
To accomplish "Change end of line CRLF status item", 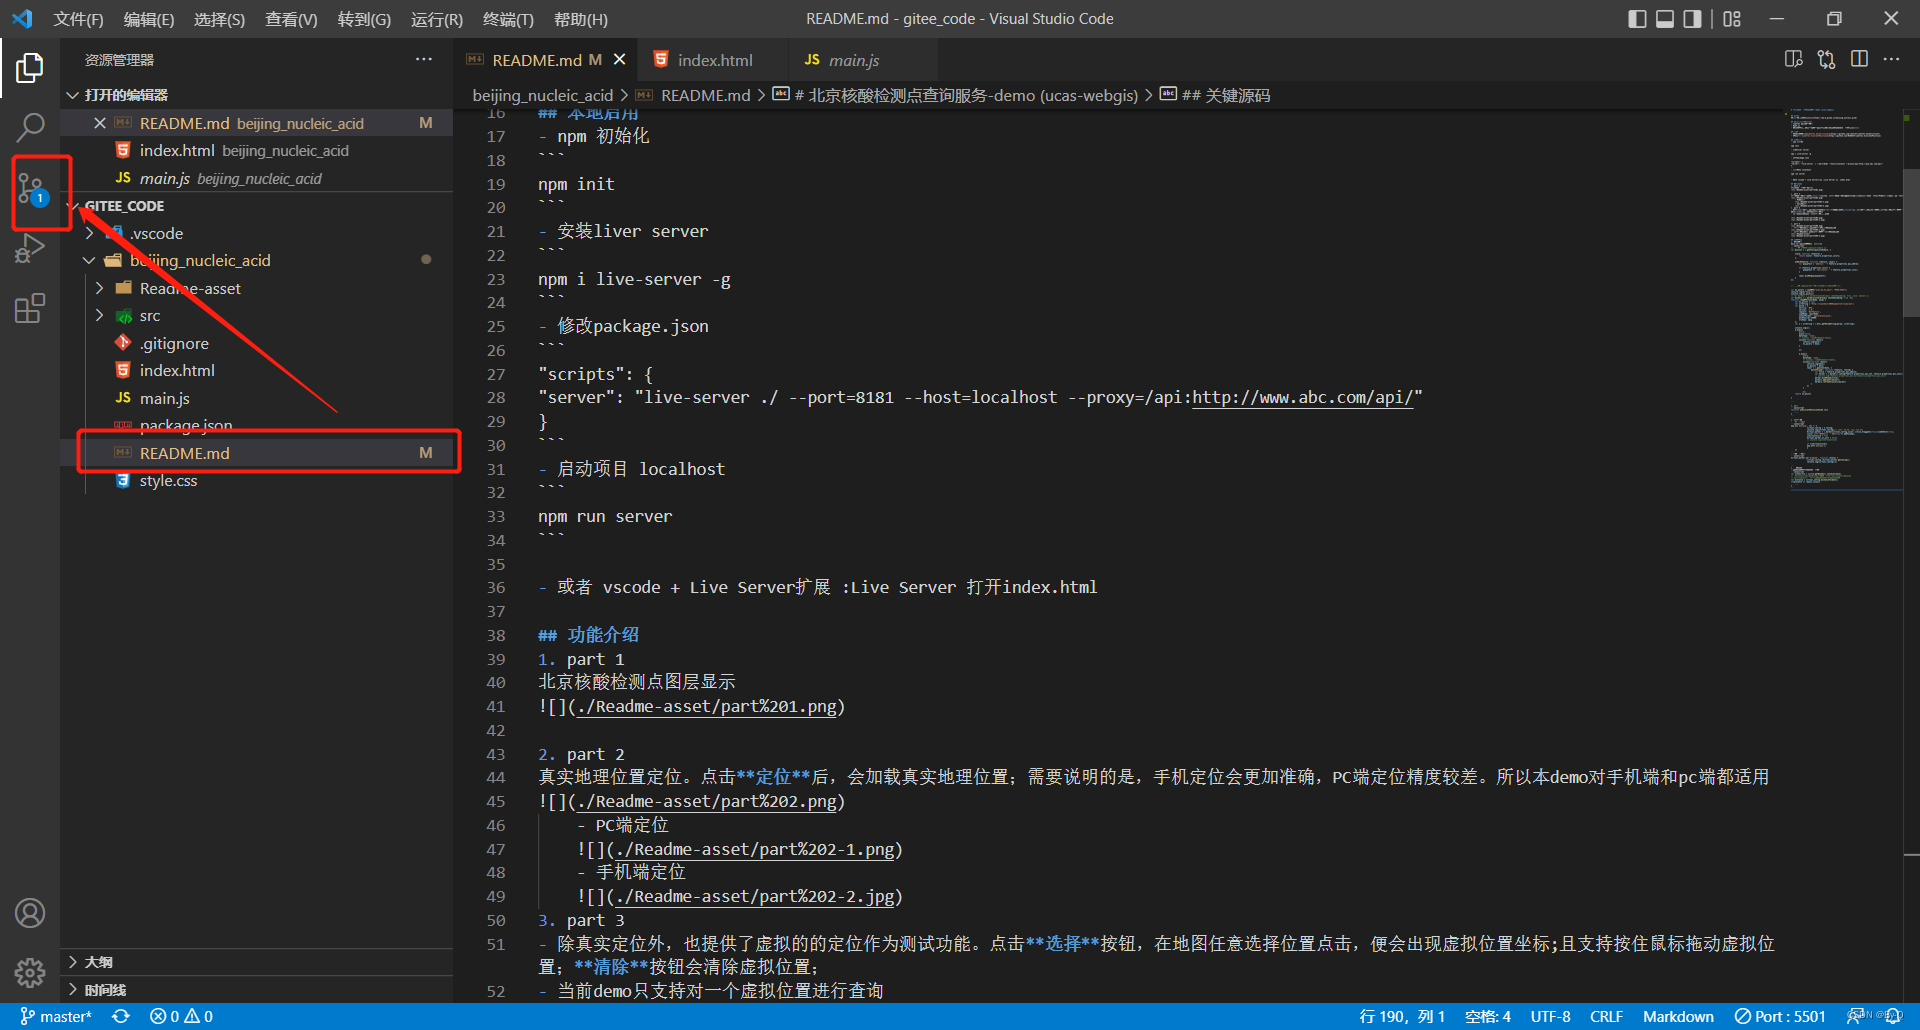I will [1606, 1016].
